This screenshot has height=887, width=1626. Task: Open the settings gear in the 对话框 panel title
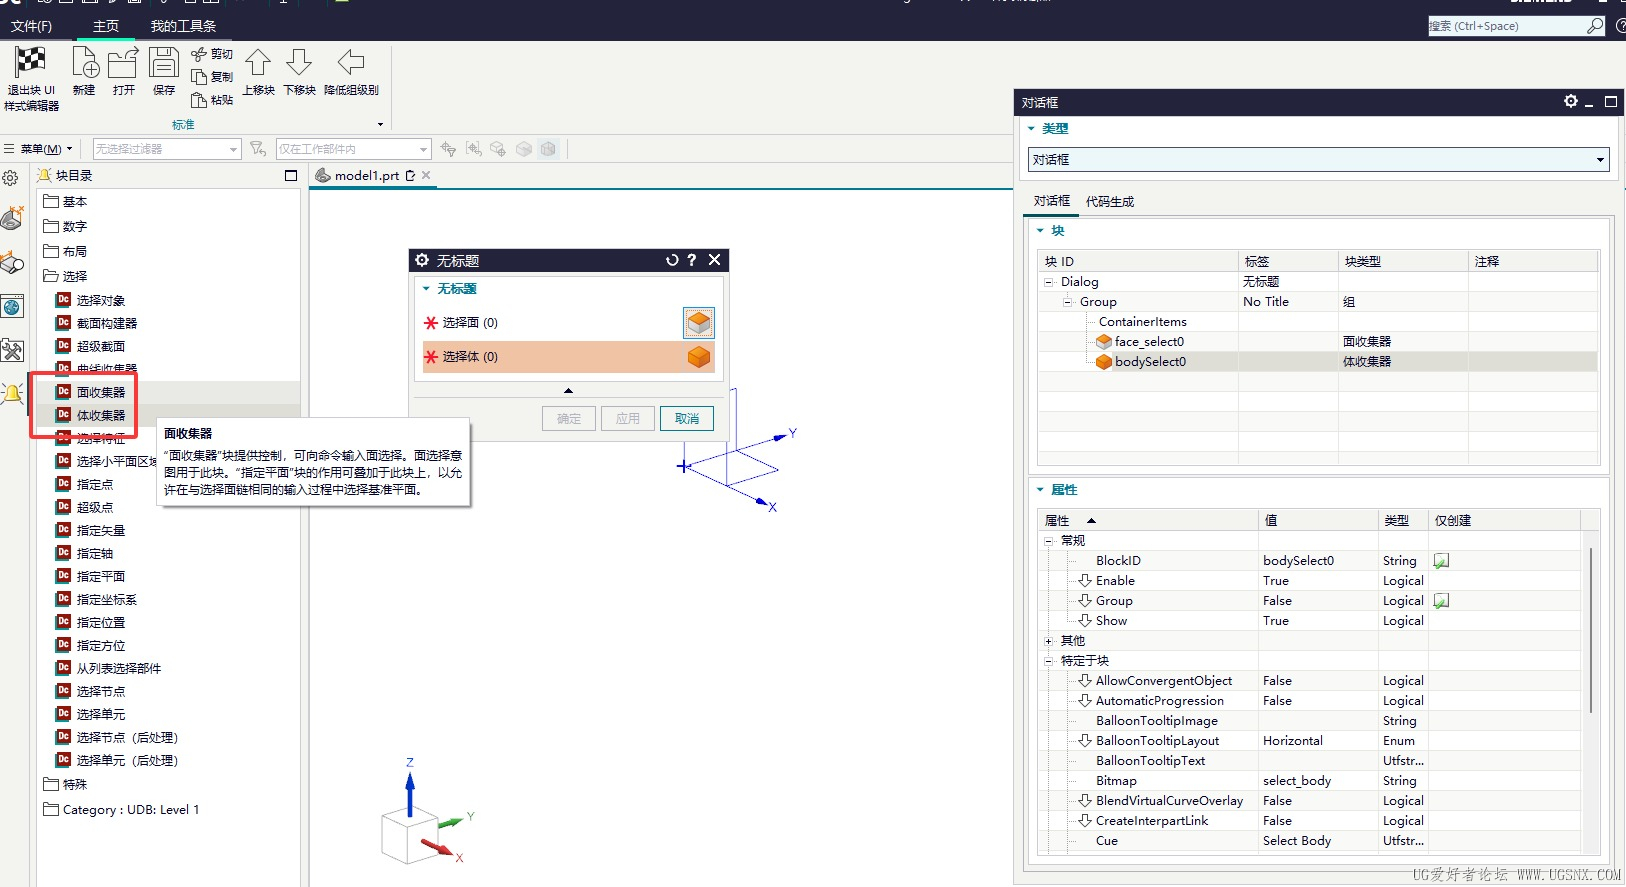1571,101
